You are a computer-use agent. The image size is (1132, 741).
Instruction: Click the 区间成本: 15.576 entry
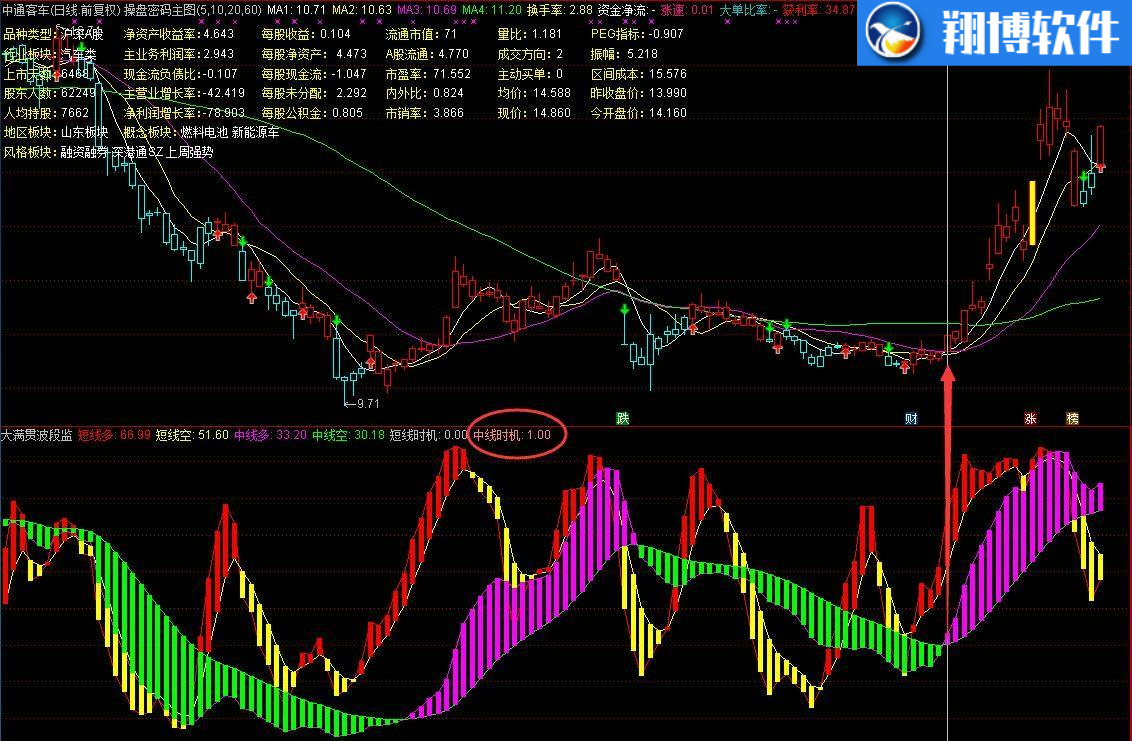pyautogui.click(x=639, y=74)
